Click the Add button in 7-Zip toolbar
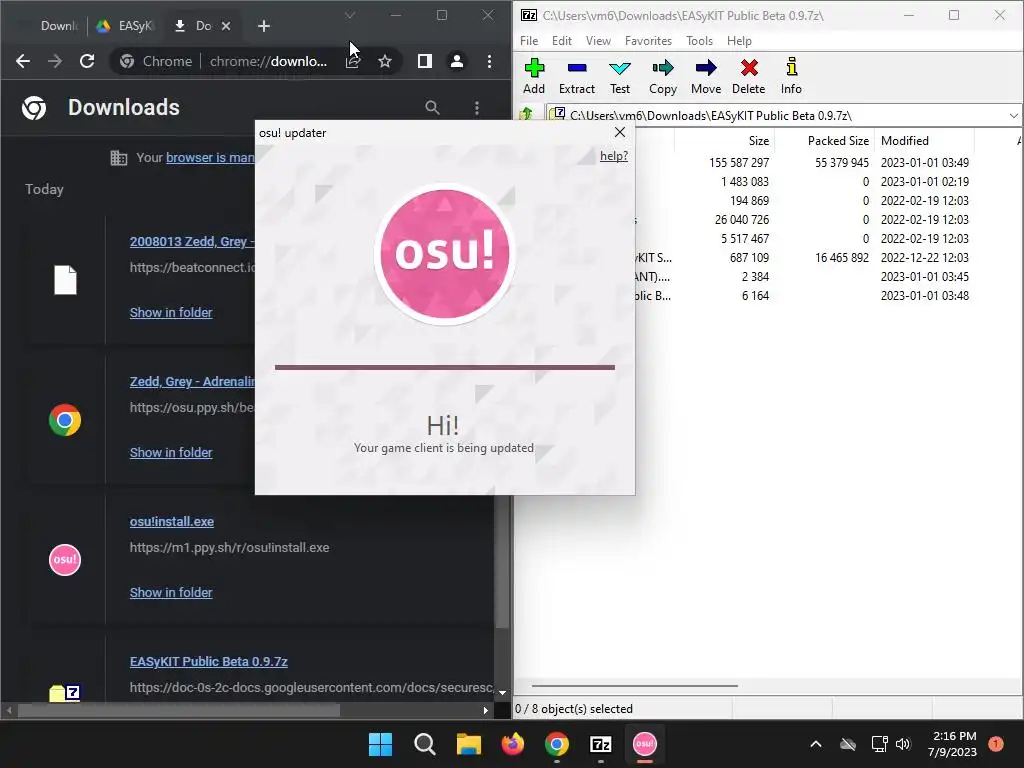This screenshot has width=1024, height=768. (534, 76)
